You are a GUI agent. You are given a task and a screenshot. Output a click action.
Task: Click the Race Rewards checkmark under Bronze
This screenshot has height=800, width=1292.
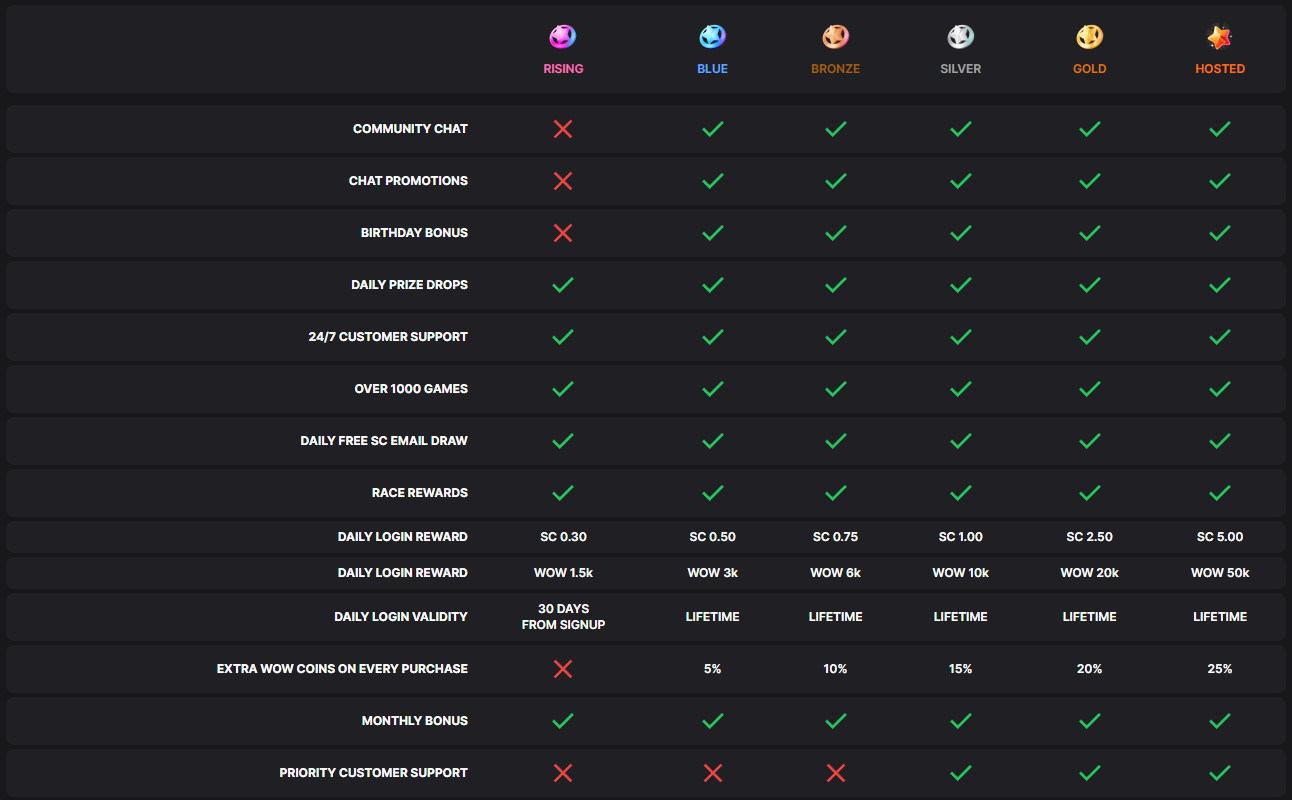pos(836,493)
